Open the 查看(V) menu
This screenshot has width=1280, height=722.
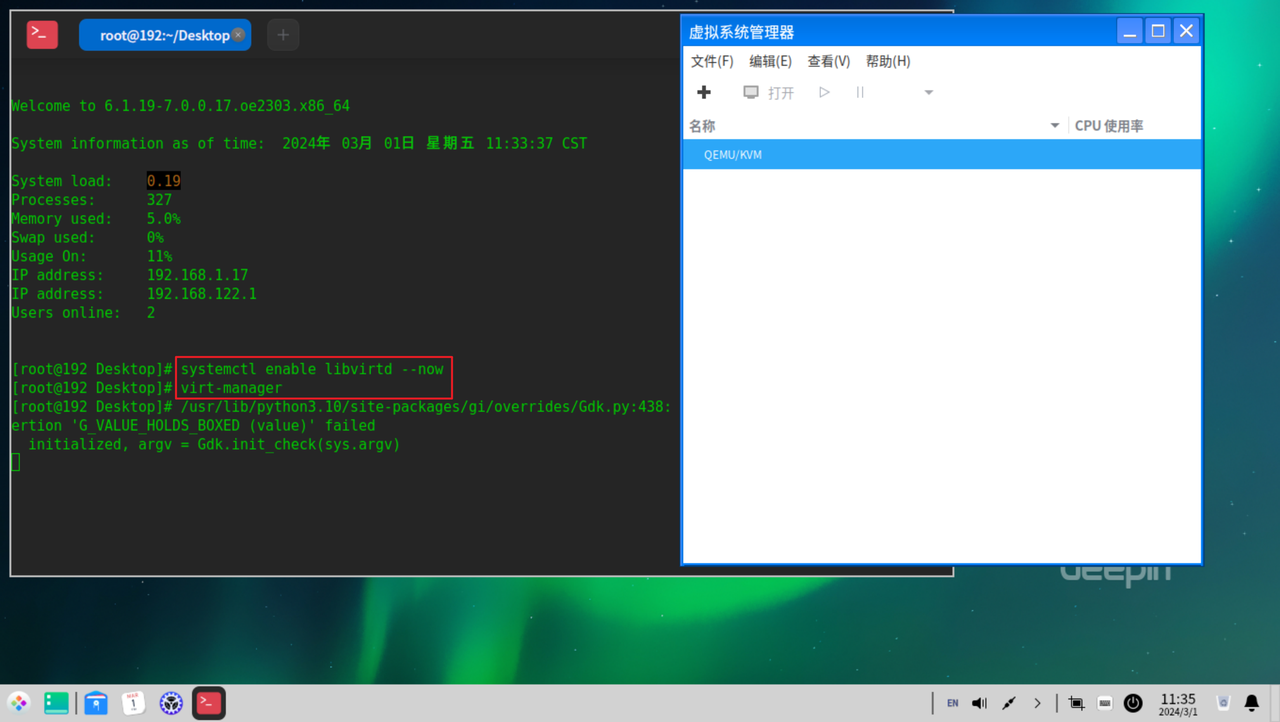(x=828, y=61)
